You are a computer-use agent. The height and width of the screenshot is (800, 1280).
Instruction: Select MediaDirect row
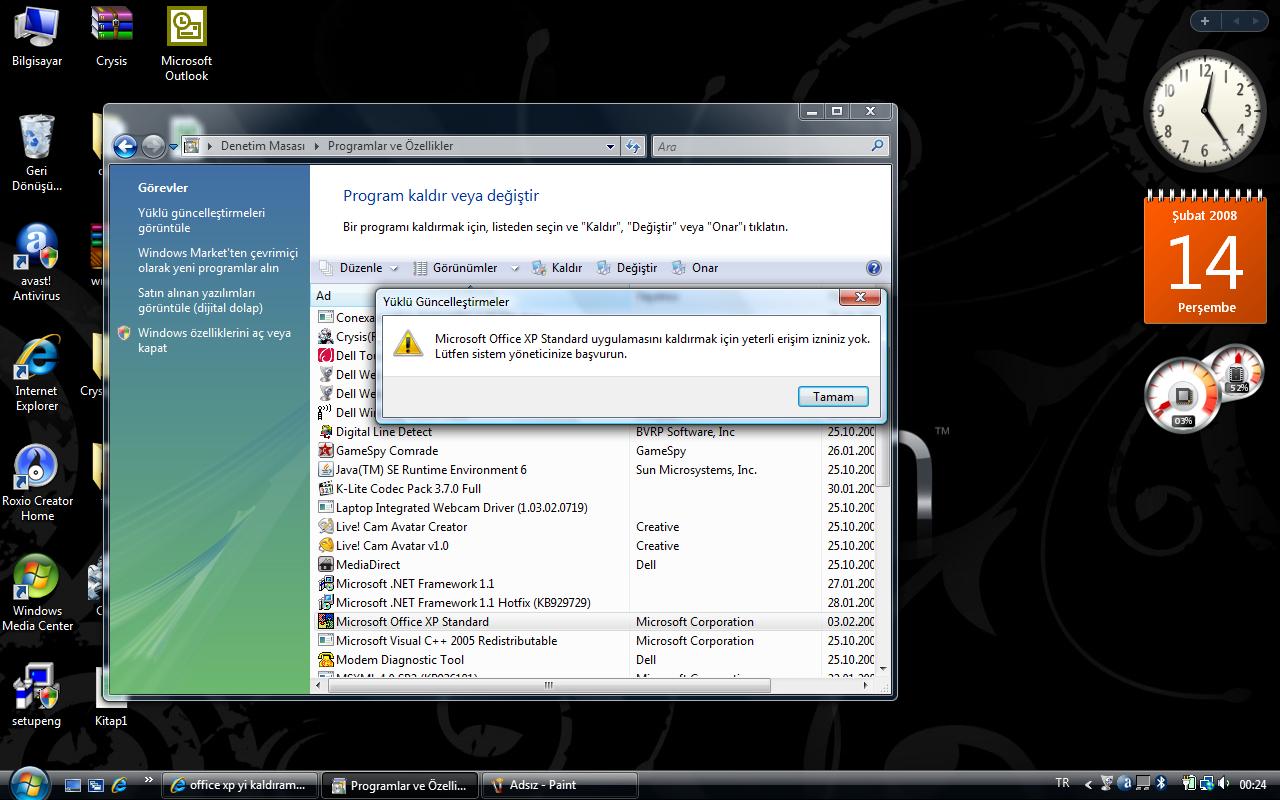596,565
